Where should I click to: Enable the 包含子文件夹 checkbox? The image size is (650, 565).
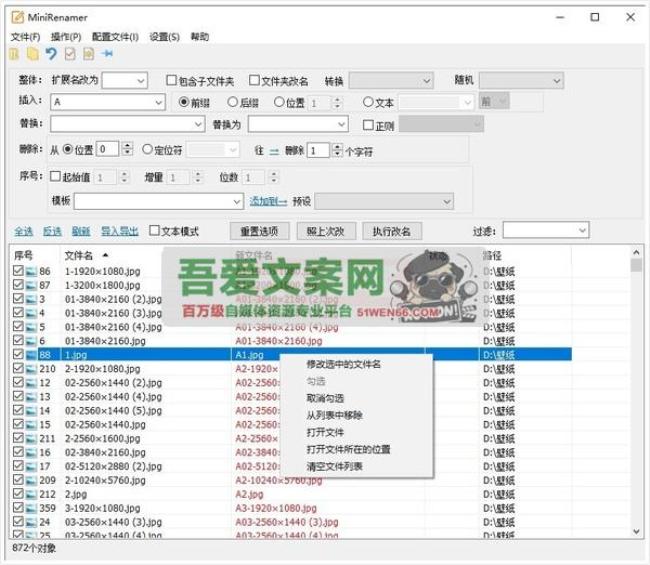click(x=171, y=80)
